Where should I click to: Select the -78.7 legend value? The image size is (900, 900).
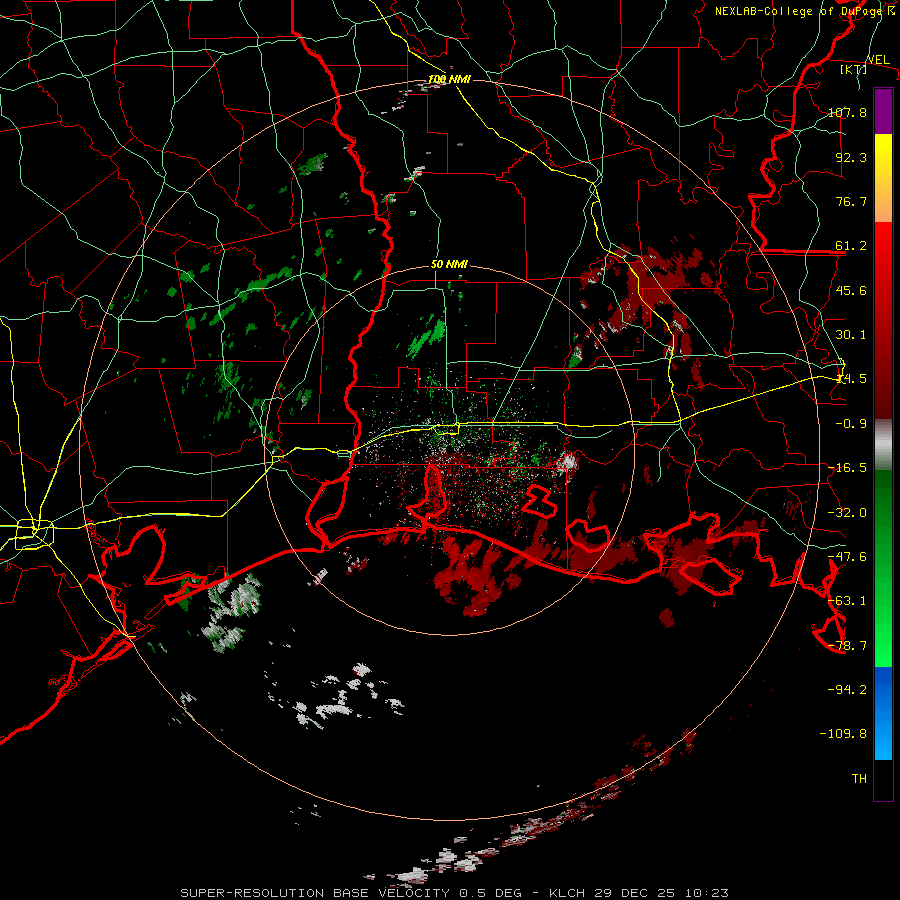848,646
